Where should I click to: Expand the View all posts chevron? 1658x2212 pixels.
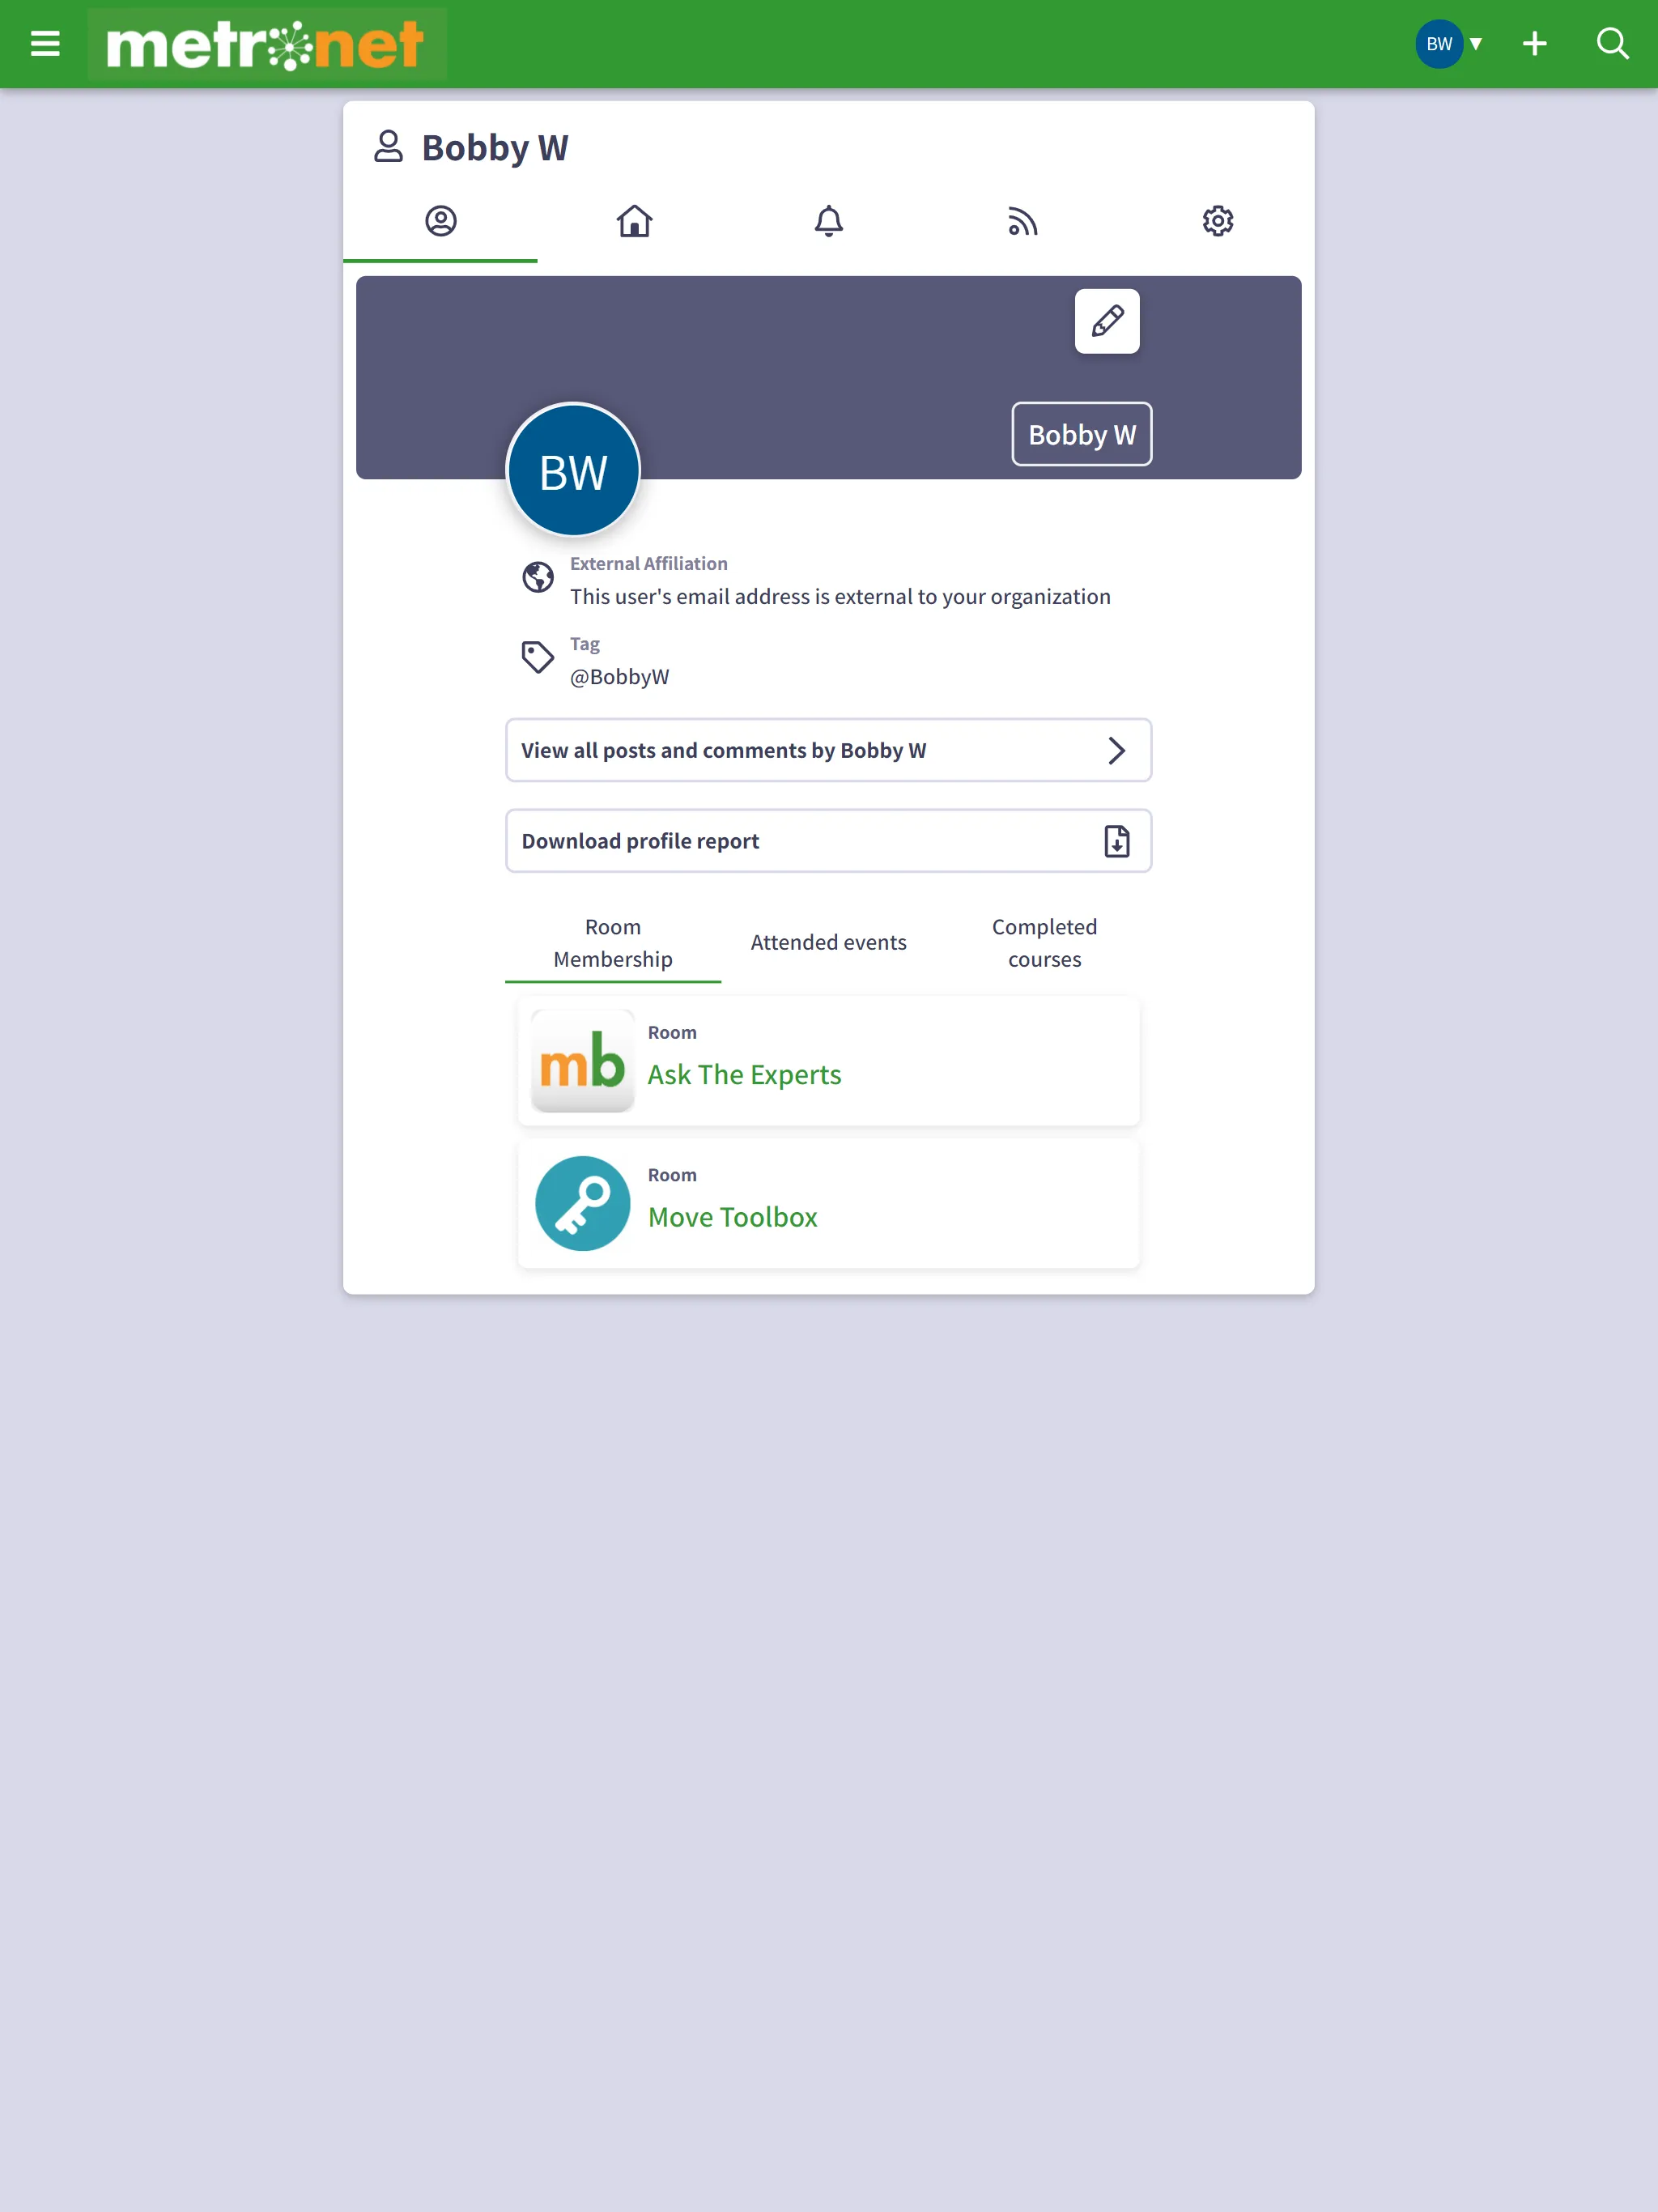1116,749
